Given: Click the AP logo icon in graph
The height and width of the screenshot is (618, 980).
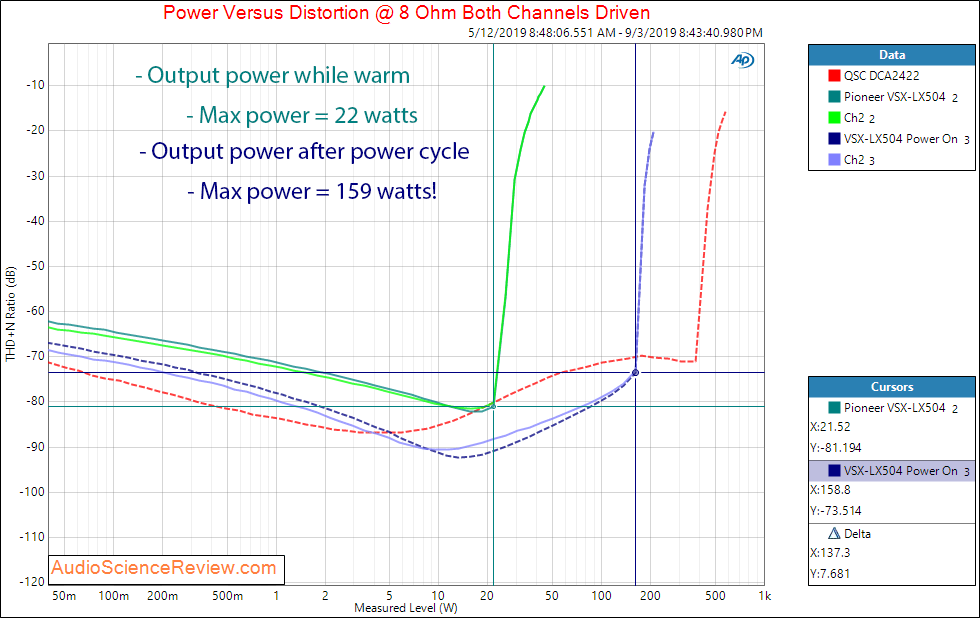Looking at the screenshot, I should pos(742,60).
